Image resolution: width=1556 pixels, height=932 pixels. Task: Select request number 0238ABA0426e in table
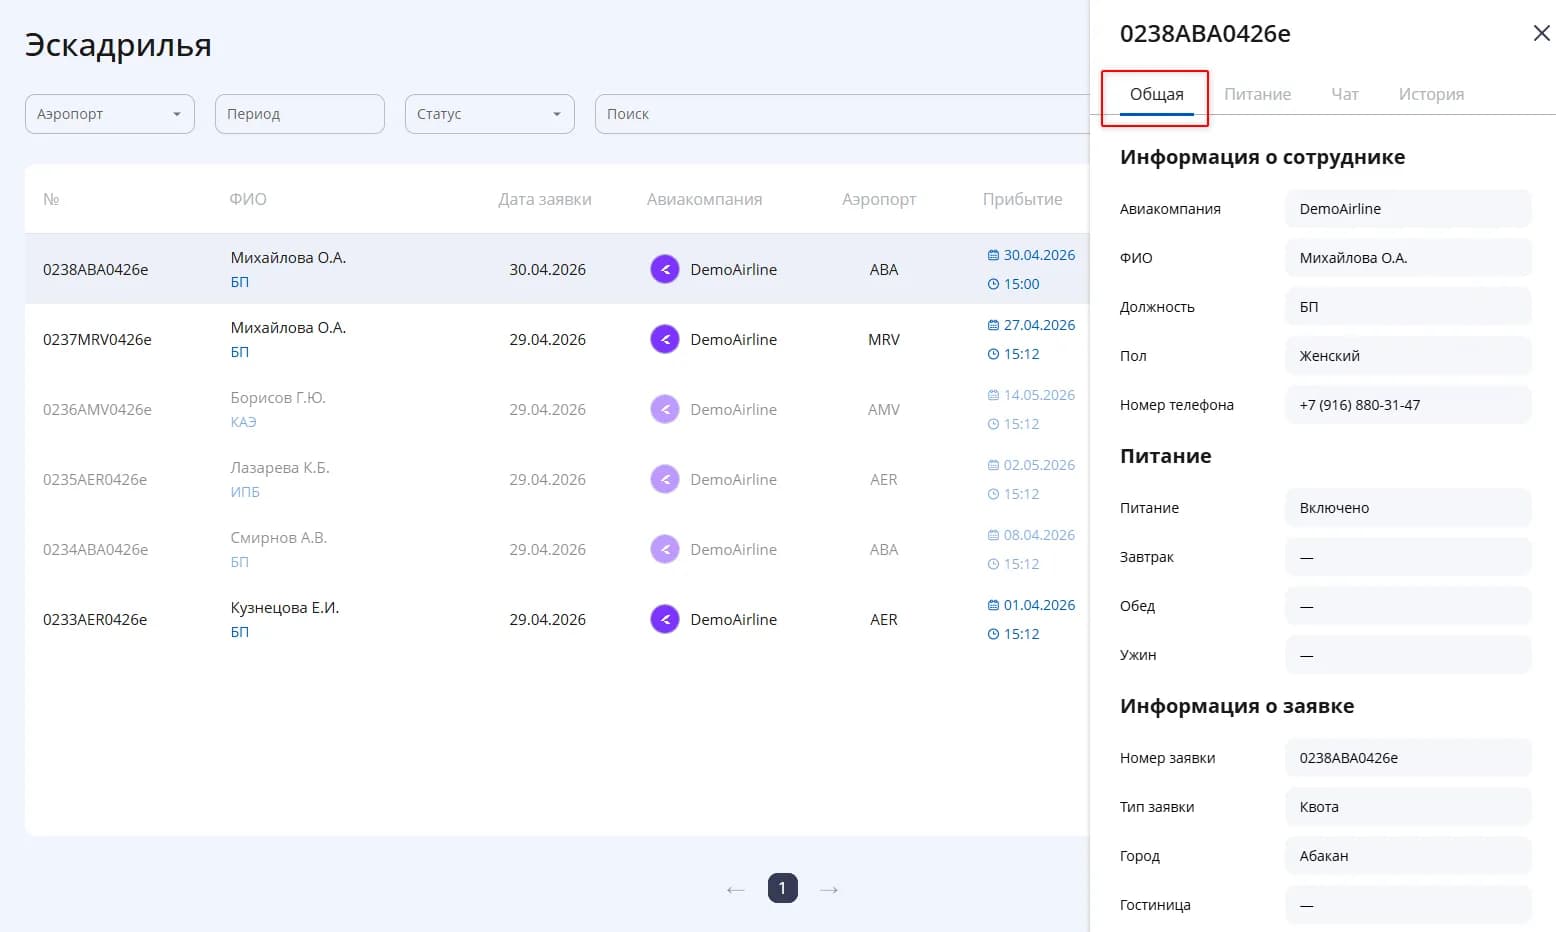(x=95, y=269)
